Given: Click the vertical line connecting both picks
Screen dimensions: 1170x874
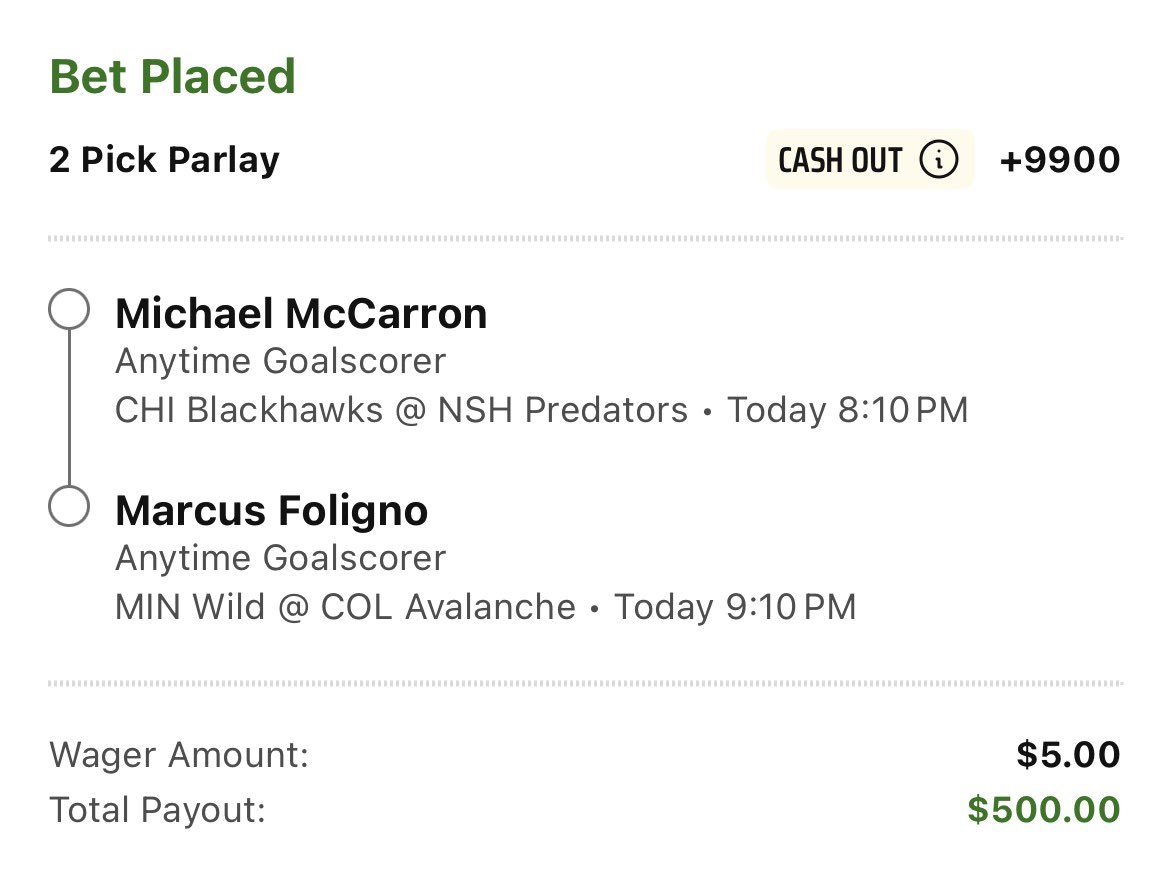Looking at the screenshot, I should click(69, 409).
